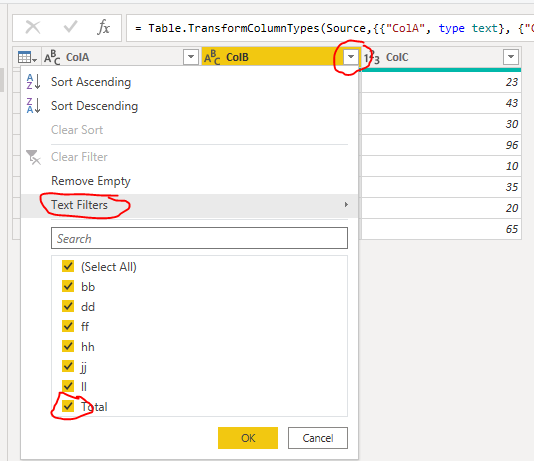
Task: Click the ColC cell with value 23
Action: pos(441,82)
